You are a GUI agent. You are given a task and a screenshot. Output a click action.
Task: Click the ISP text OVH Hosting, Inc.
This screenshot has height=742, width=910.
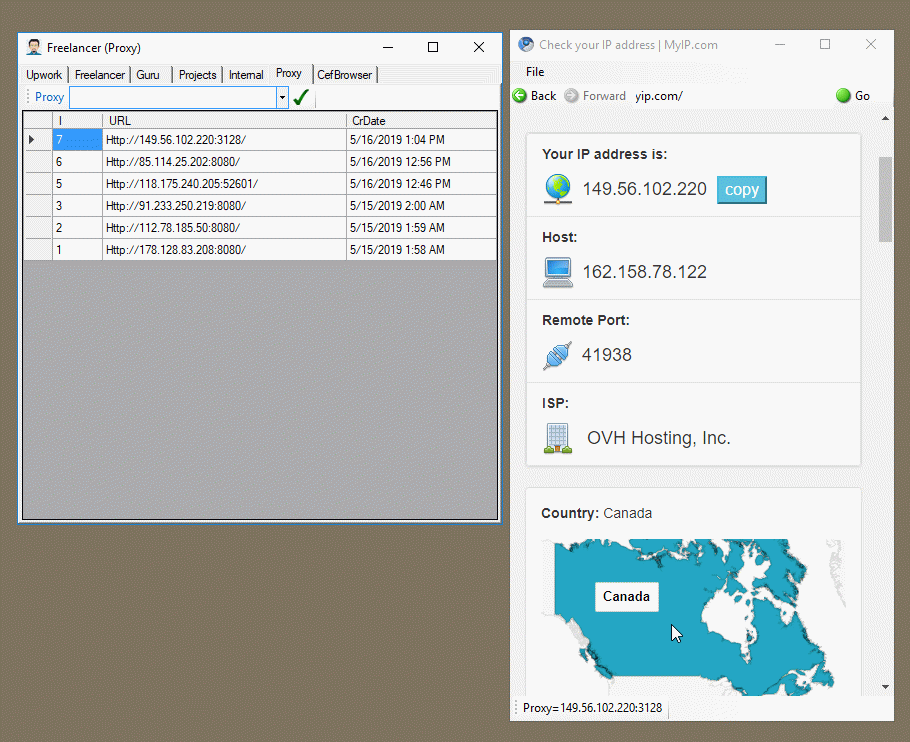click(x=659, y=438)
